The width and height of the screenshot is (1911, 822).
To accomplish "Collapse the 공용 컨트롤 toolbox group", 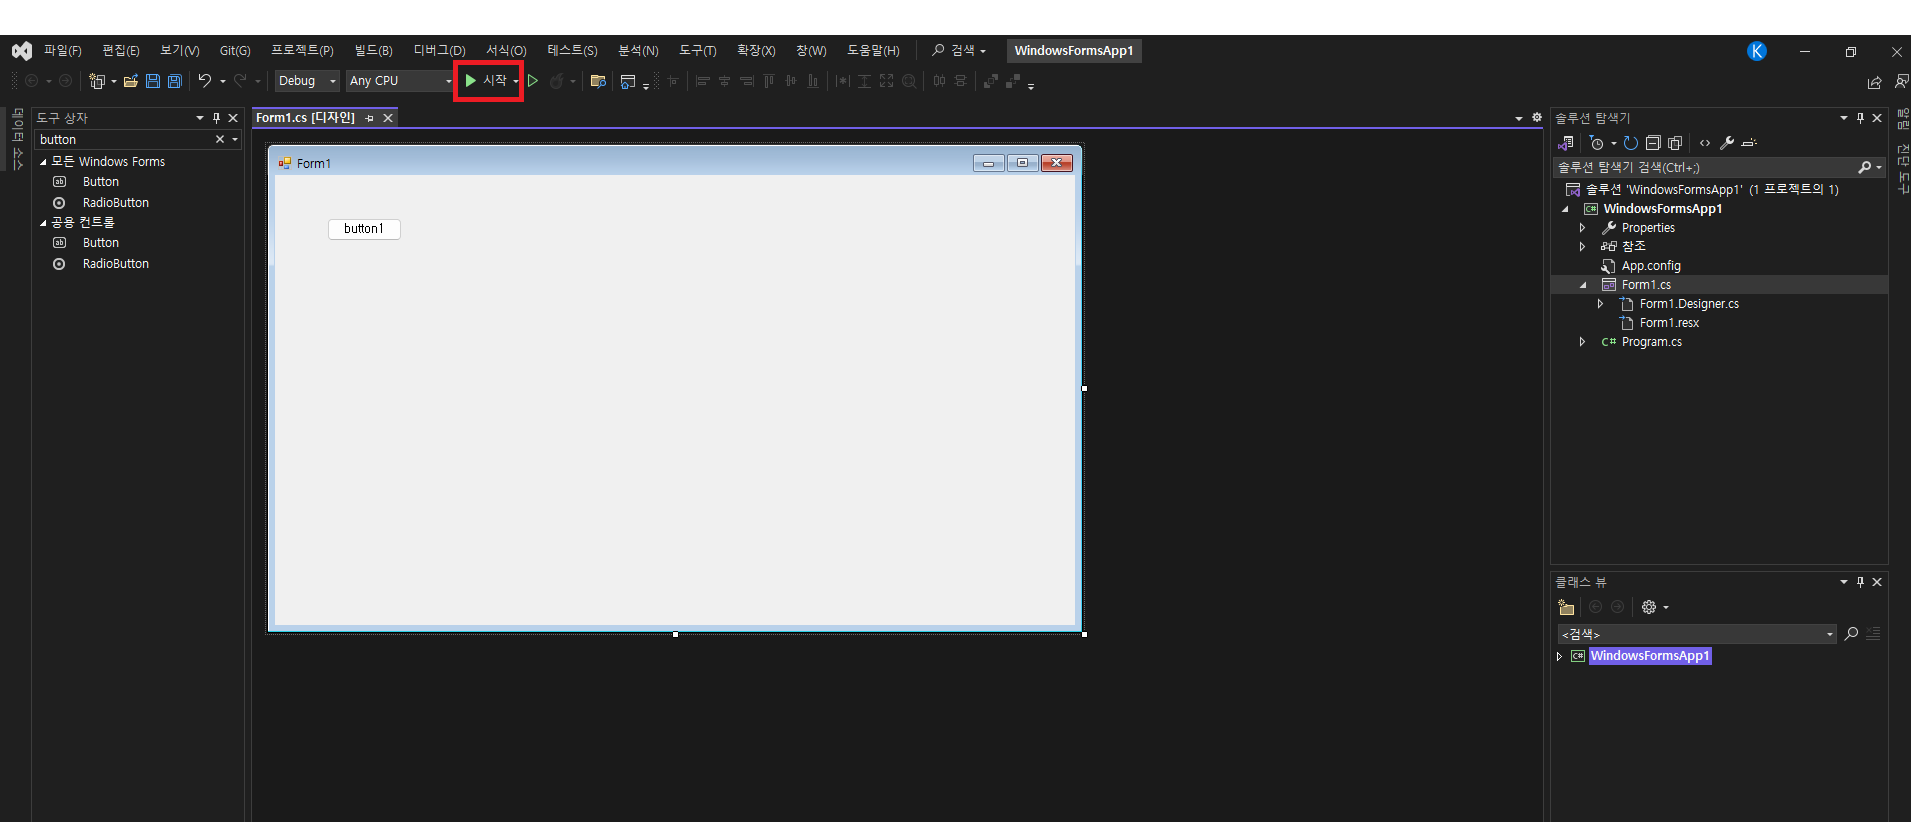I will click(x=43, y=223).
